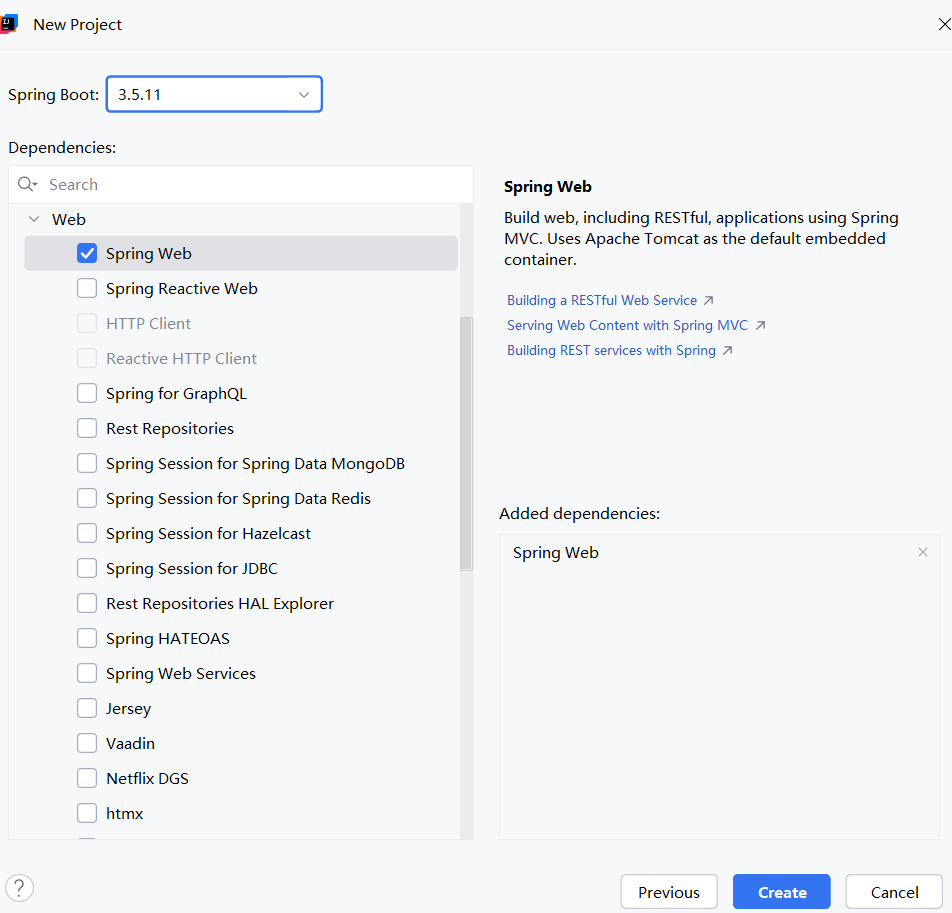Select the HTTP Client row label

coord(148,324)
